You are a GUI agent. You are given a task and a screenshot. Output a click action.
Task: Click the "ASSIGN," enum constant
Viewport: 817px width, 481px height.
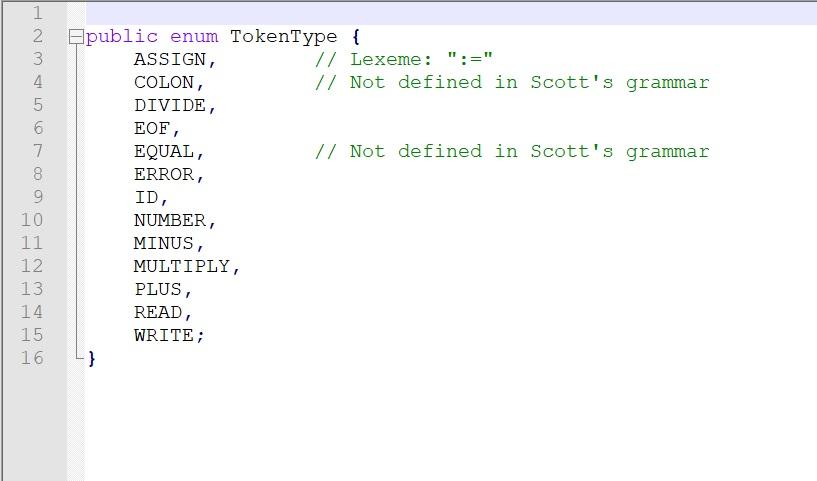click(x=175, y=60)
